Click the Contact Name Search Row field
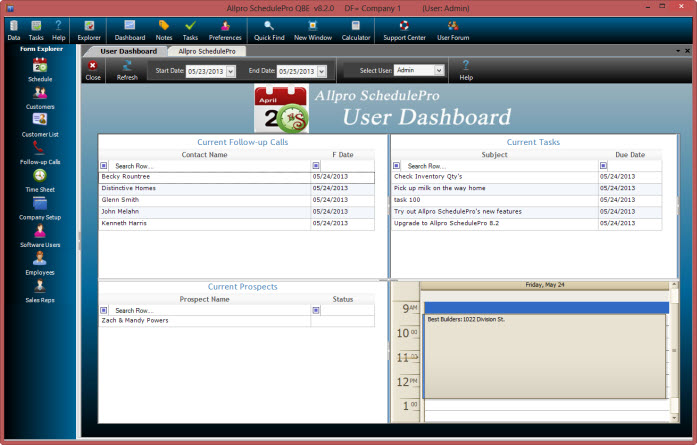Screen dimensions: 697x445 coord(209,166)
